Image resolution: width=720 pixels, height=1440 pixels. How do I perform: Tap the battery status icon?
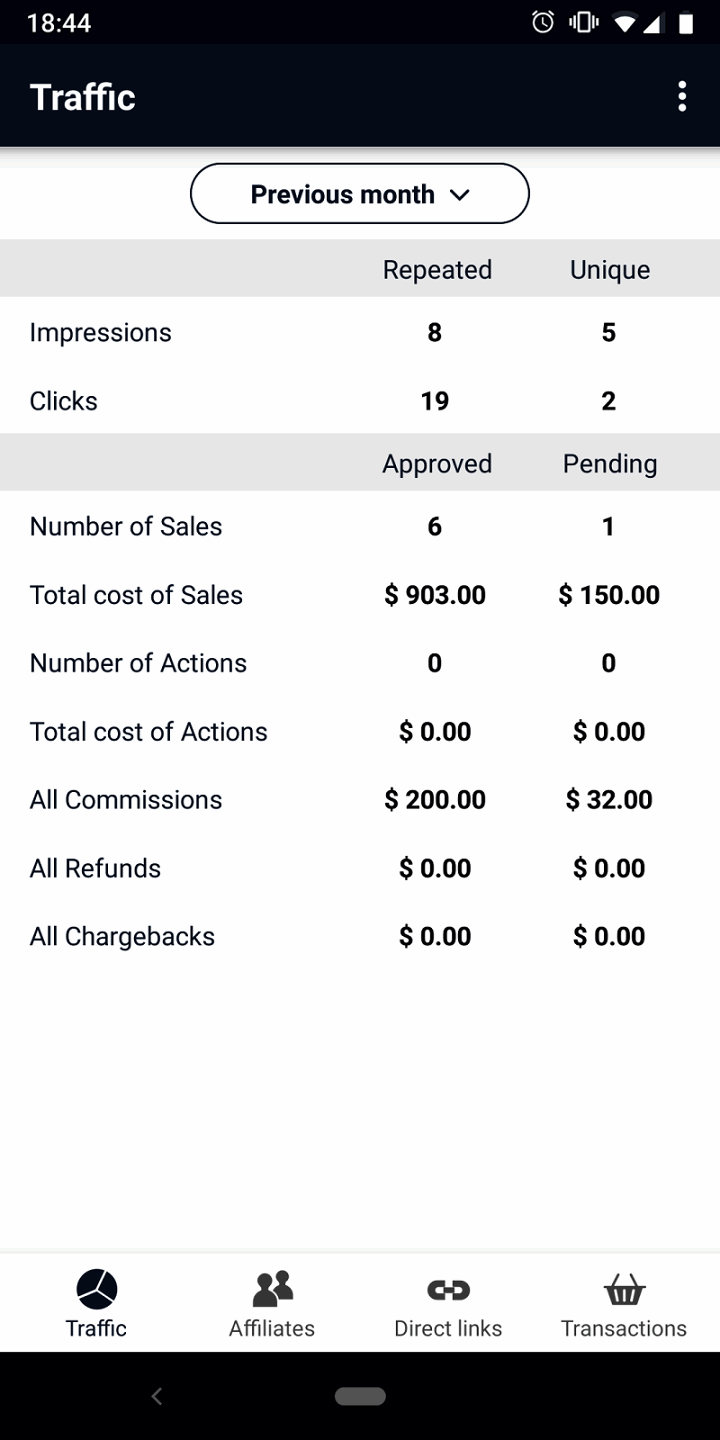686,22
